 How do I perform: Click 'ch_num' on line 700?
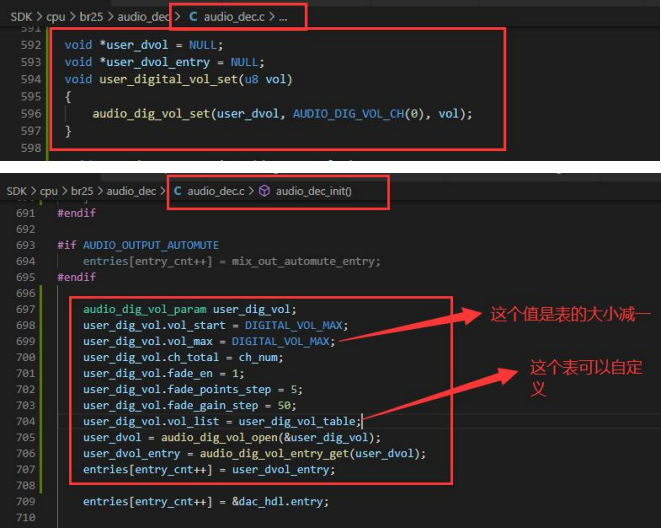point(258,357)
